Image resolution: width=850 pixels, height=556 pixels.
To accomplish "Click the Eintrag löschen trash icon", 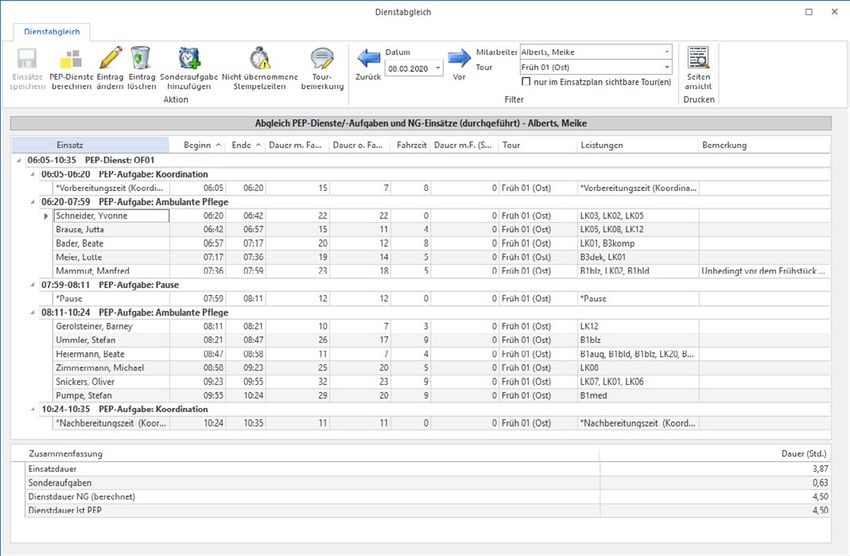I will click(141, 59).
